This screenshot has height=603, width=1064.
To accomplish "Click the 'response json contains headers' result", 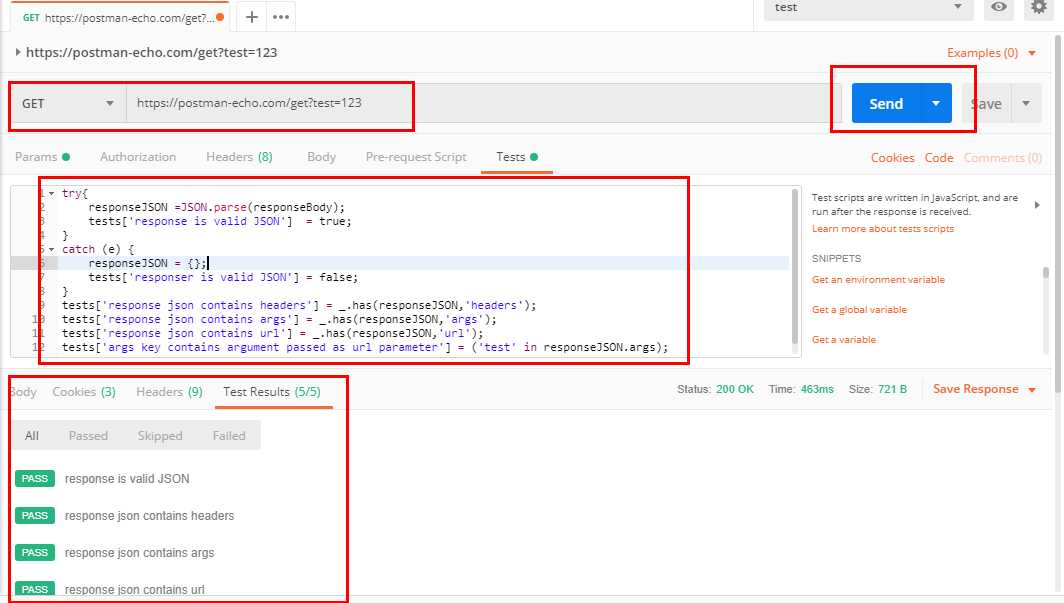I will 149,516.
